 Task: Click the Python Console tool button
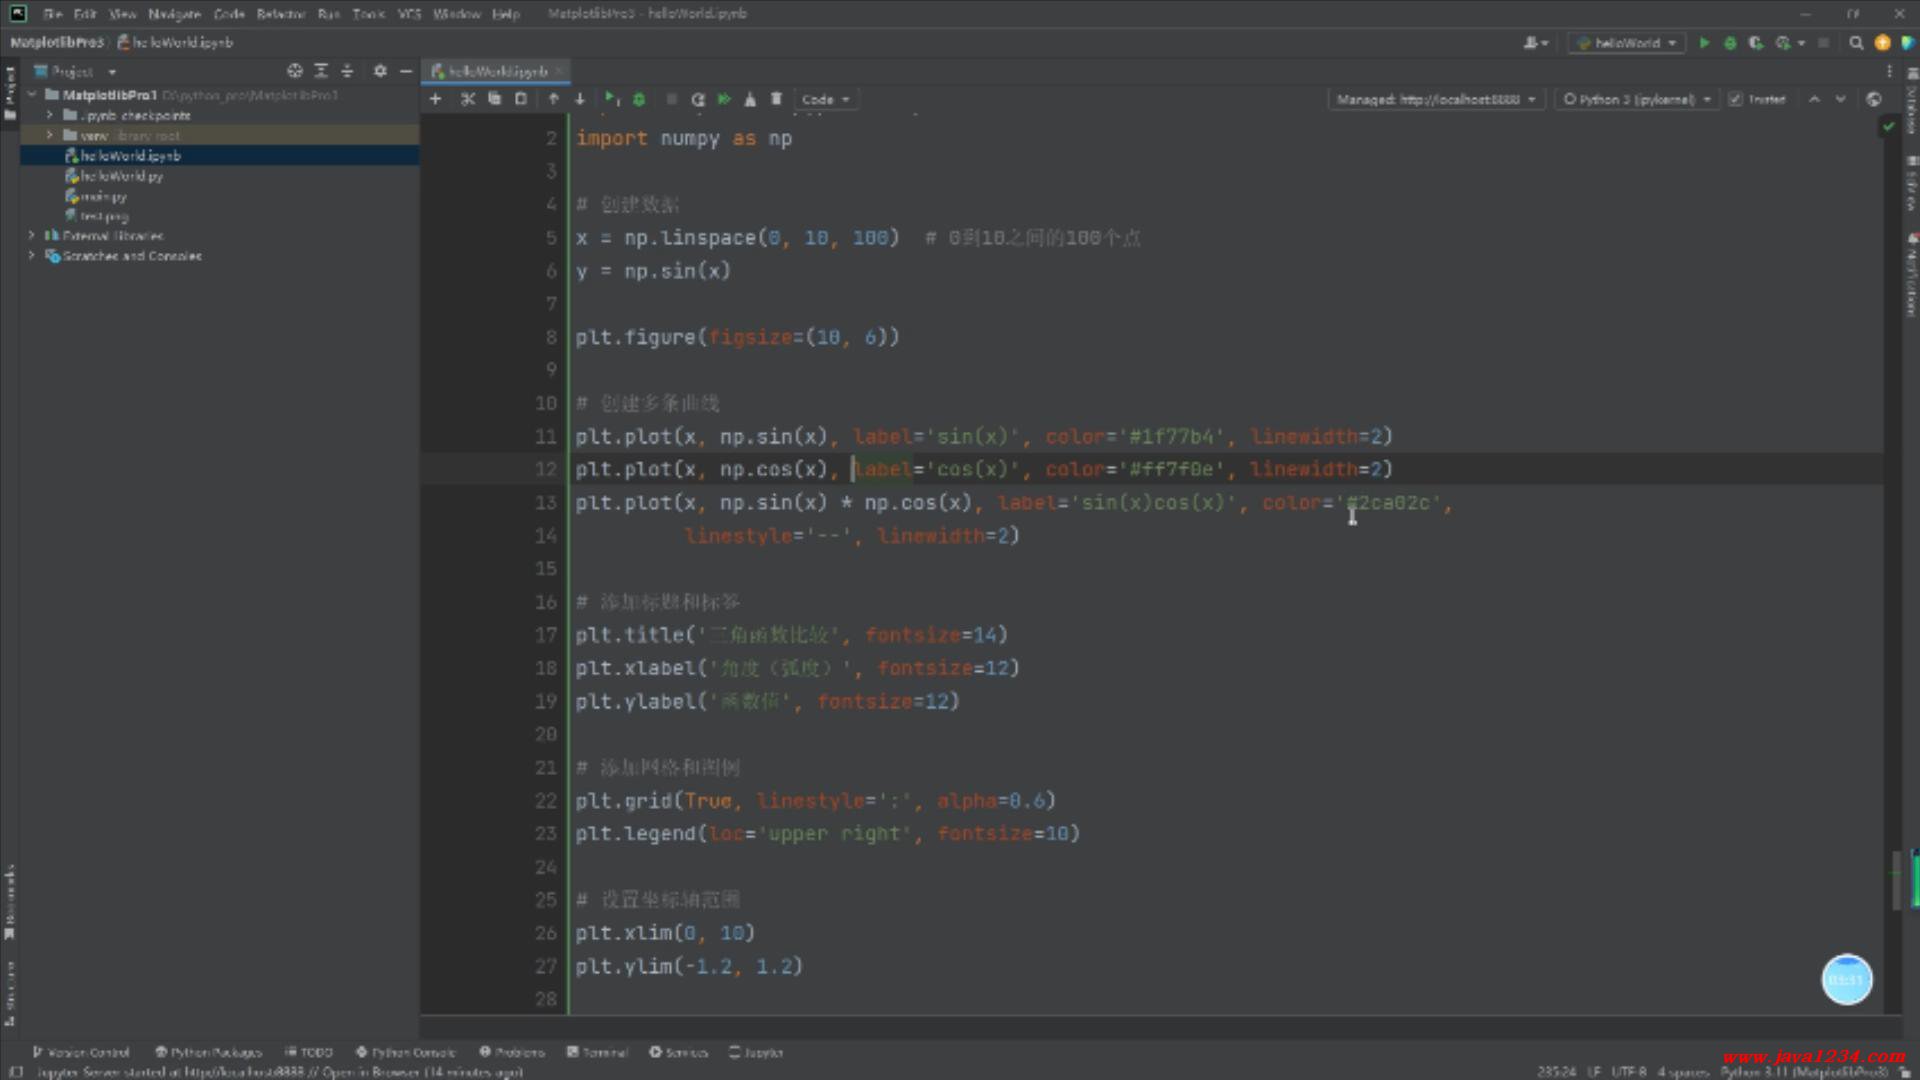click(406, 1052)
